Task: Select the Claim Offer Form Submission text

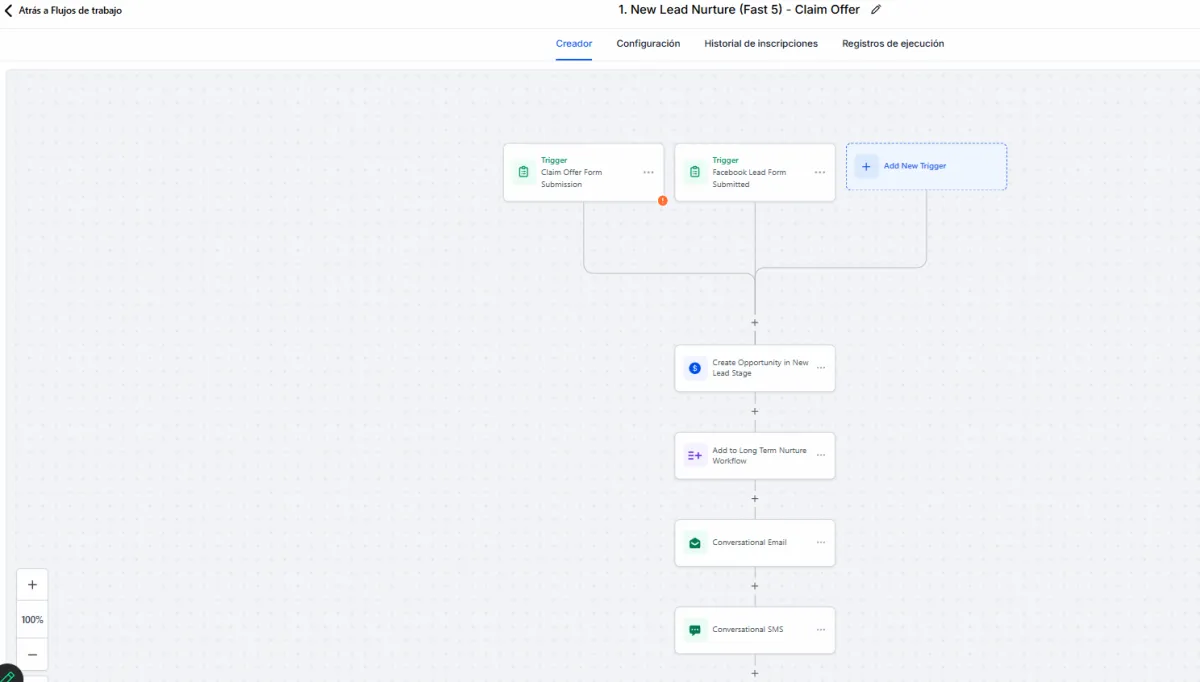Action: click(572, 178)
